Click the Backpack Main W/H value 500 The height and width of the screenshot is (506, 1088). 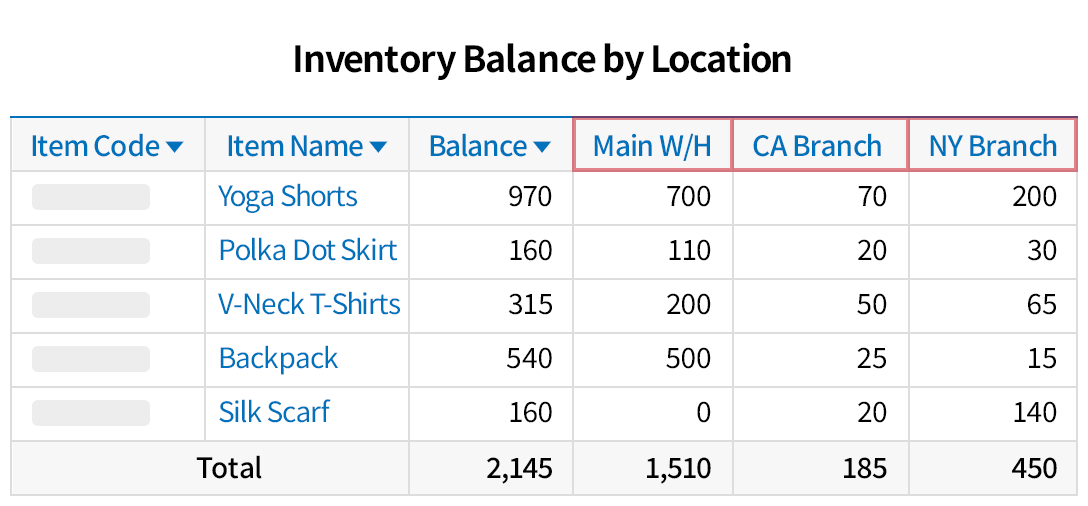(688, 358)
